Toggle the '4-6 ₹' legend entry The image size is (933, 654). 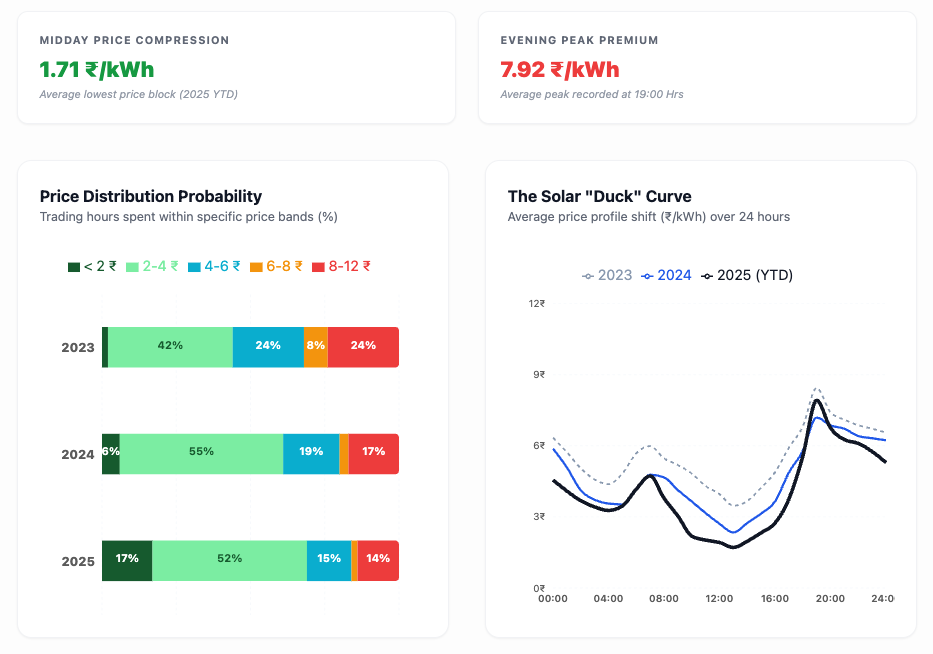pos(214,267)
